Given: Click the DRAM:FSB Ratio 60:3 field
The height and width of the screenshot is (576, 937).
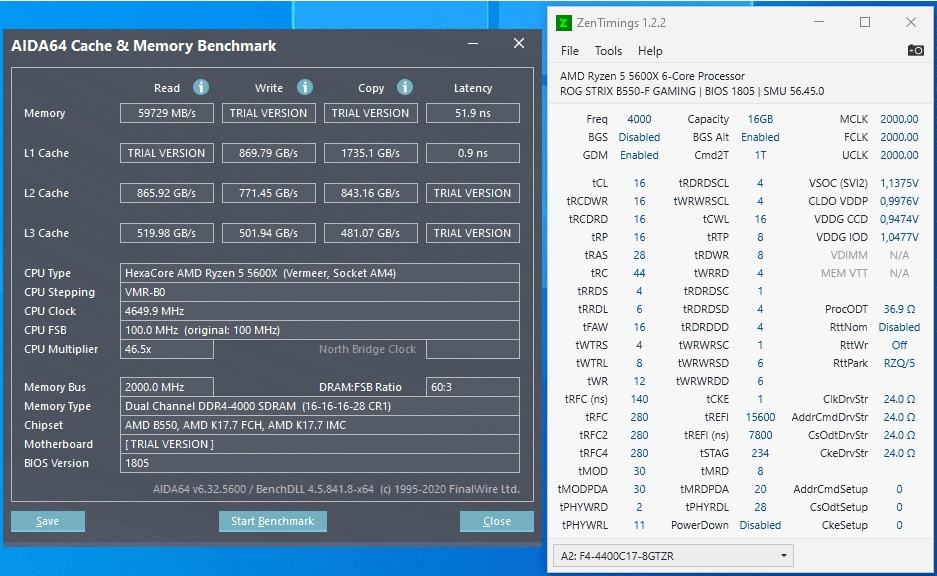Looking at the screenshot, I should (x=473, y=387).
